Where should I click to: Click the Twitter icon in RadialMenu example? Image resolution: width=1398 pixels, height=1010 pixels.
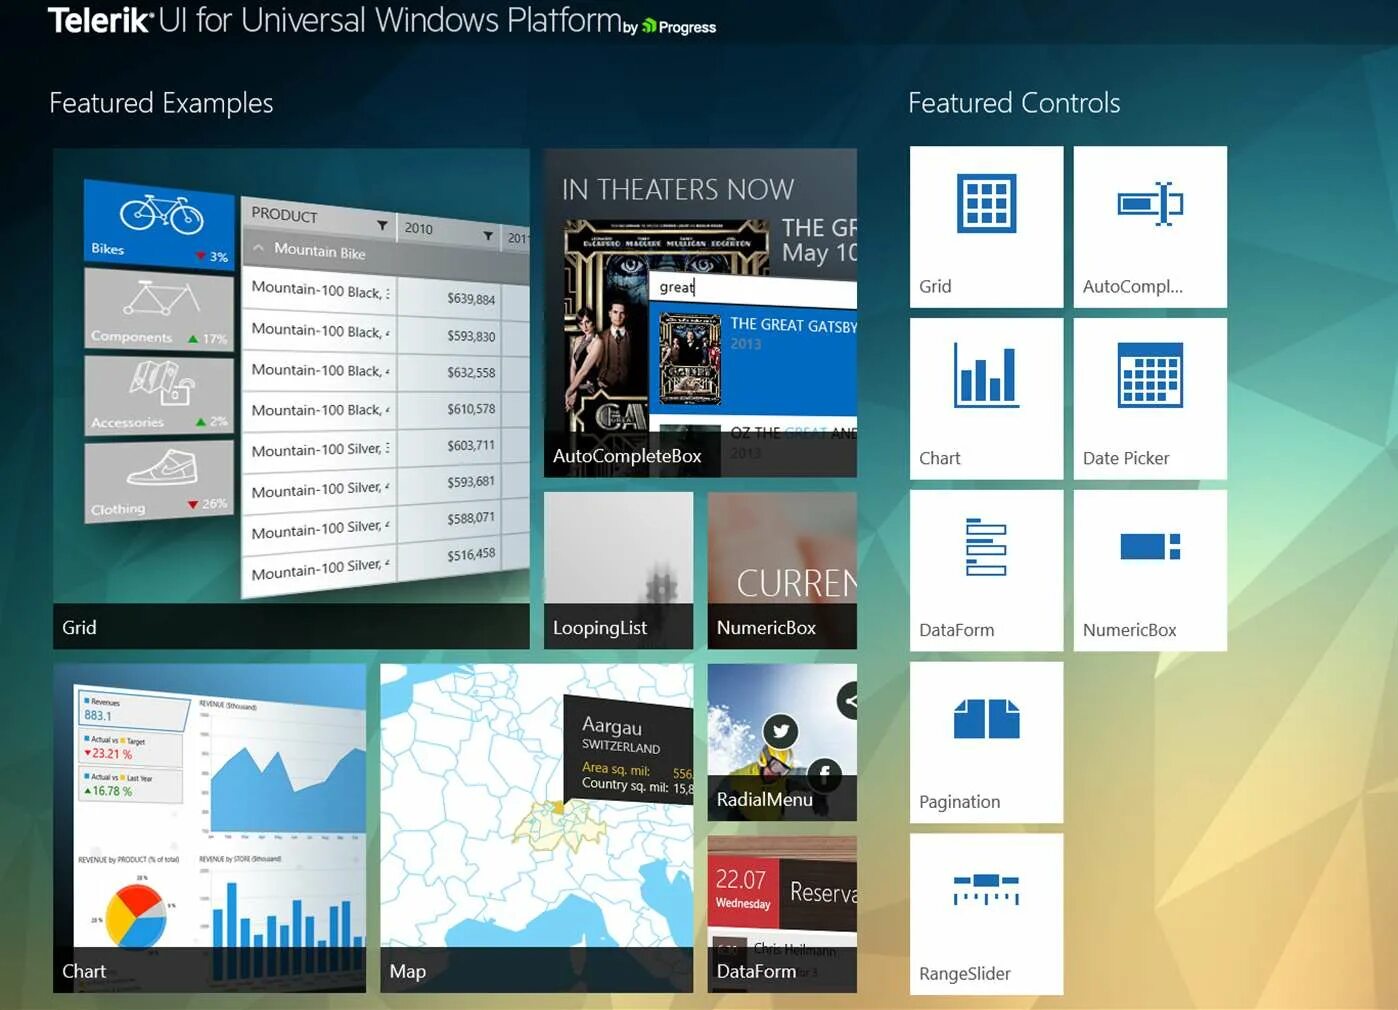(781, 731)
